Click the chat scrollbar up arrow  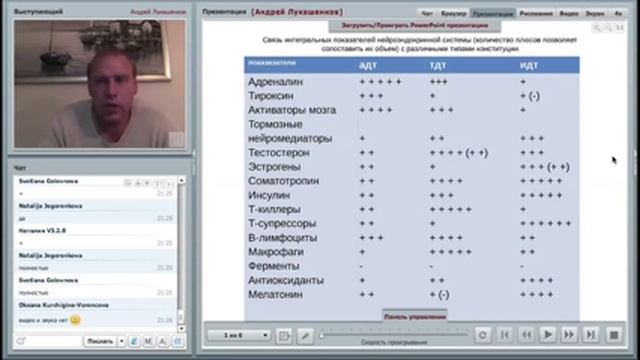pos(182,180)
